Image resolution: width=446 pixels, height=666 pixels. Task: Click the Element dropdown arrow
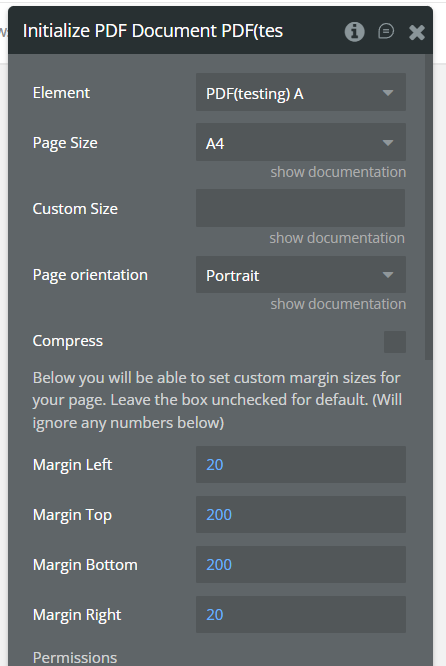tap(387, 93)
